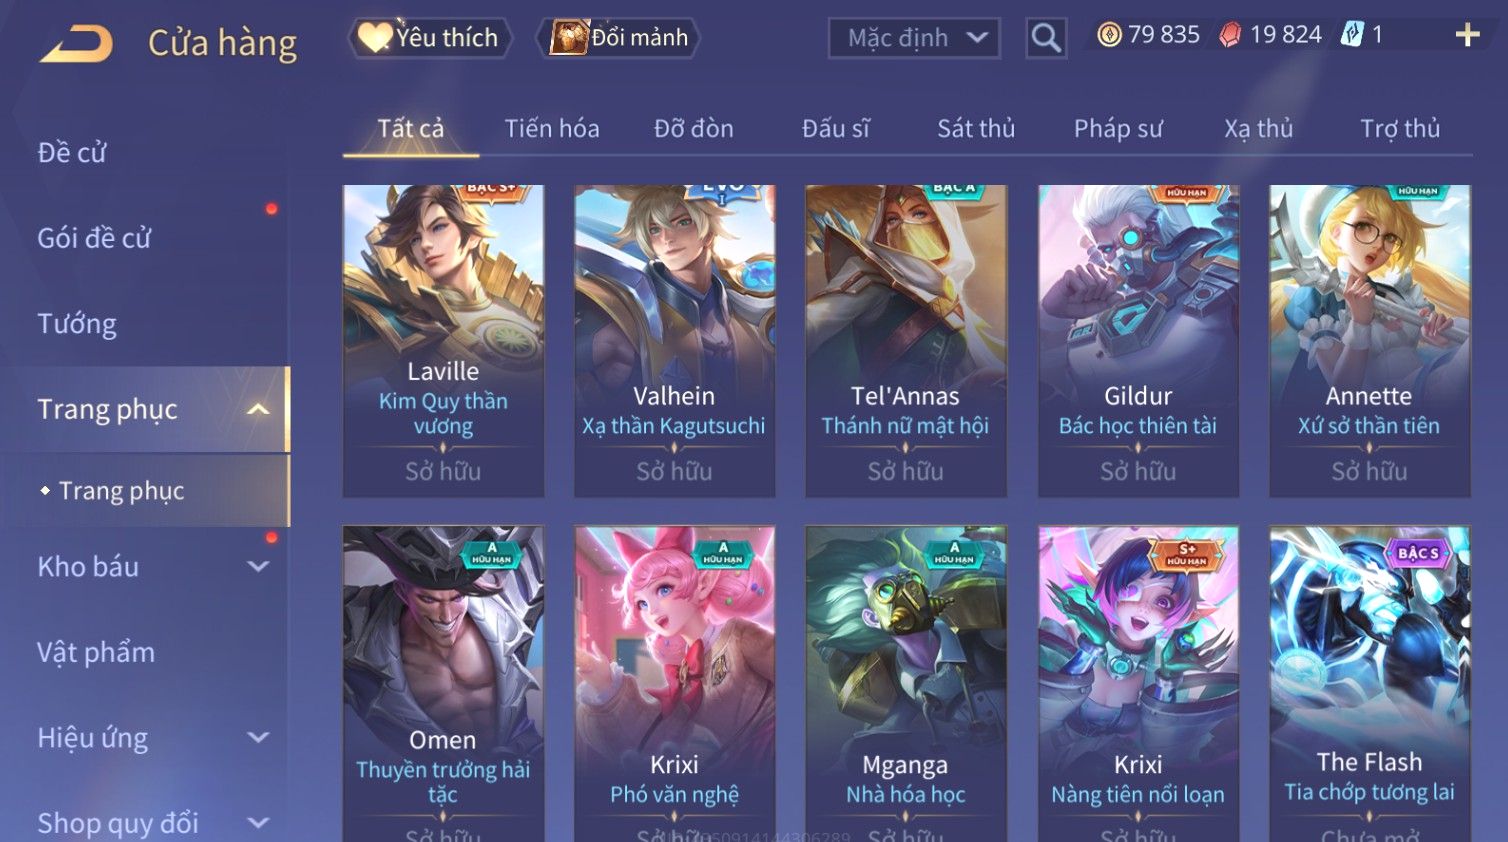Tap the red ruby currency icon
The image size is (1508, 842).
pos(1230,35)
